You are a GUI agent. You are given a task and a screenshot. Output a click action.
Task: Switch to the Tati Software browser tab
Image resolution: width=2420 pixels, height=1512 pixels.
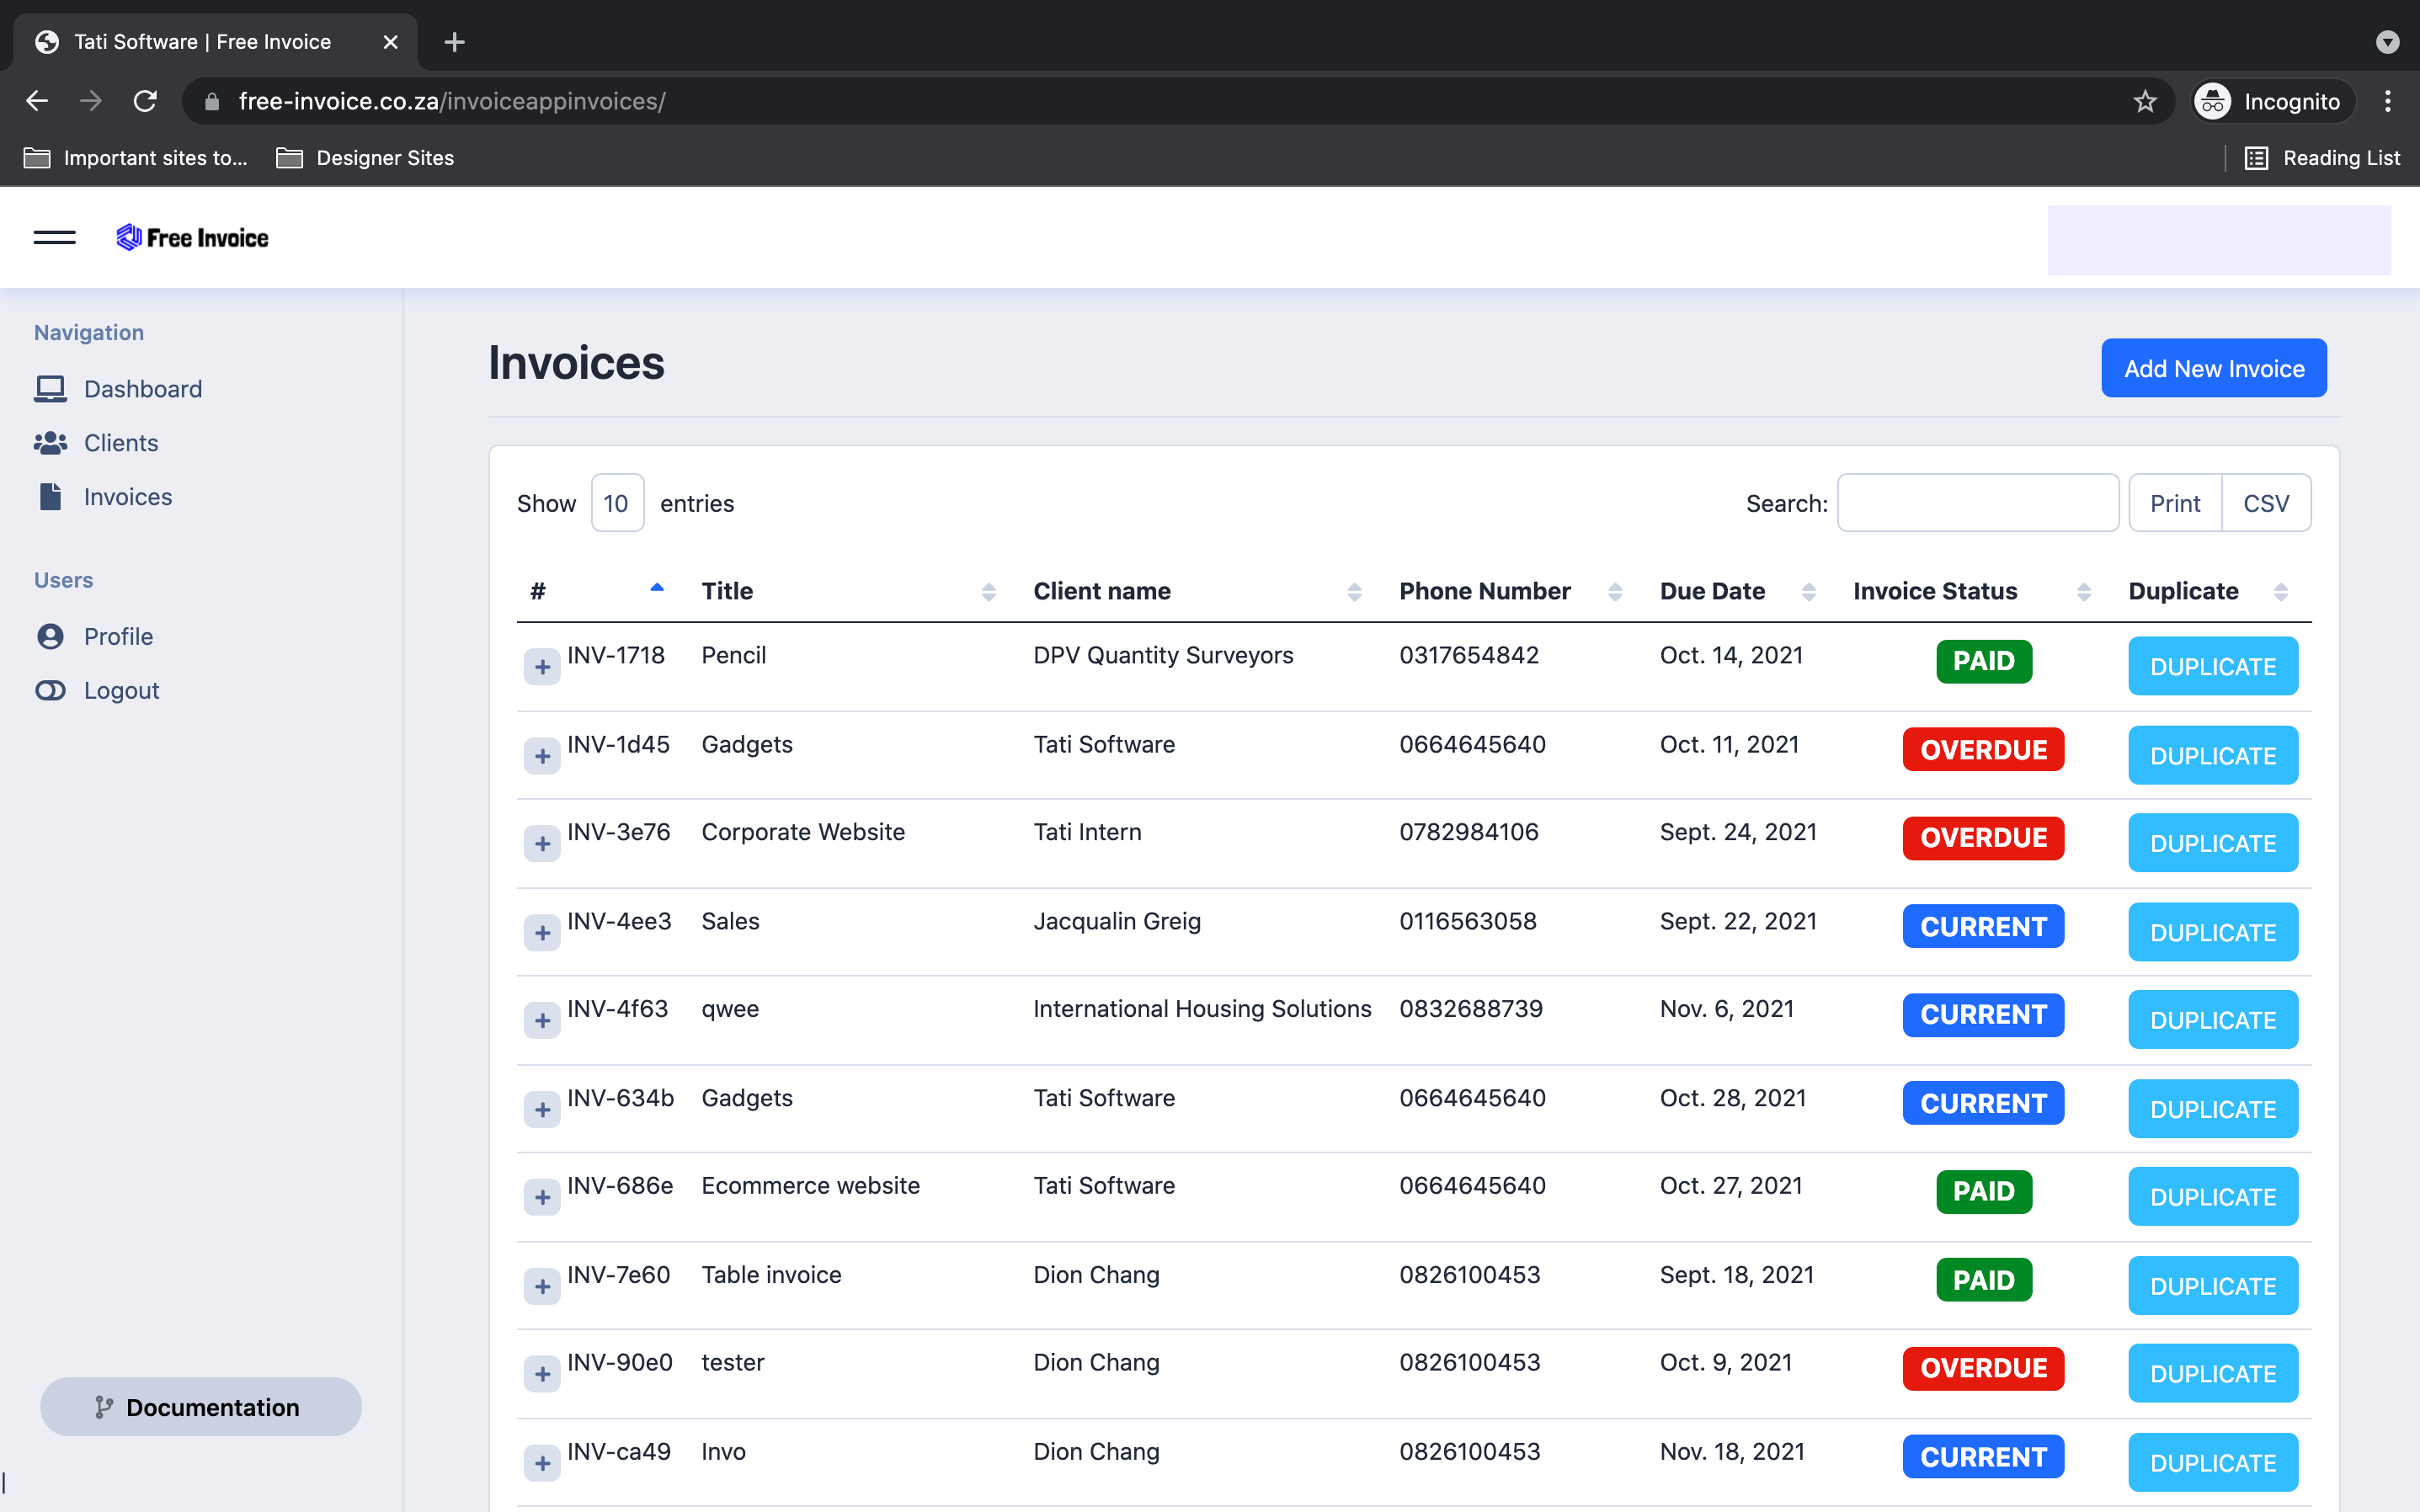click(x=200, y=41)
